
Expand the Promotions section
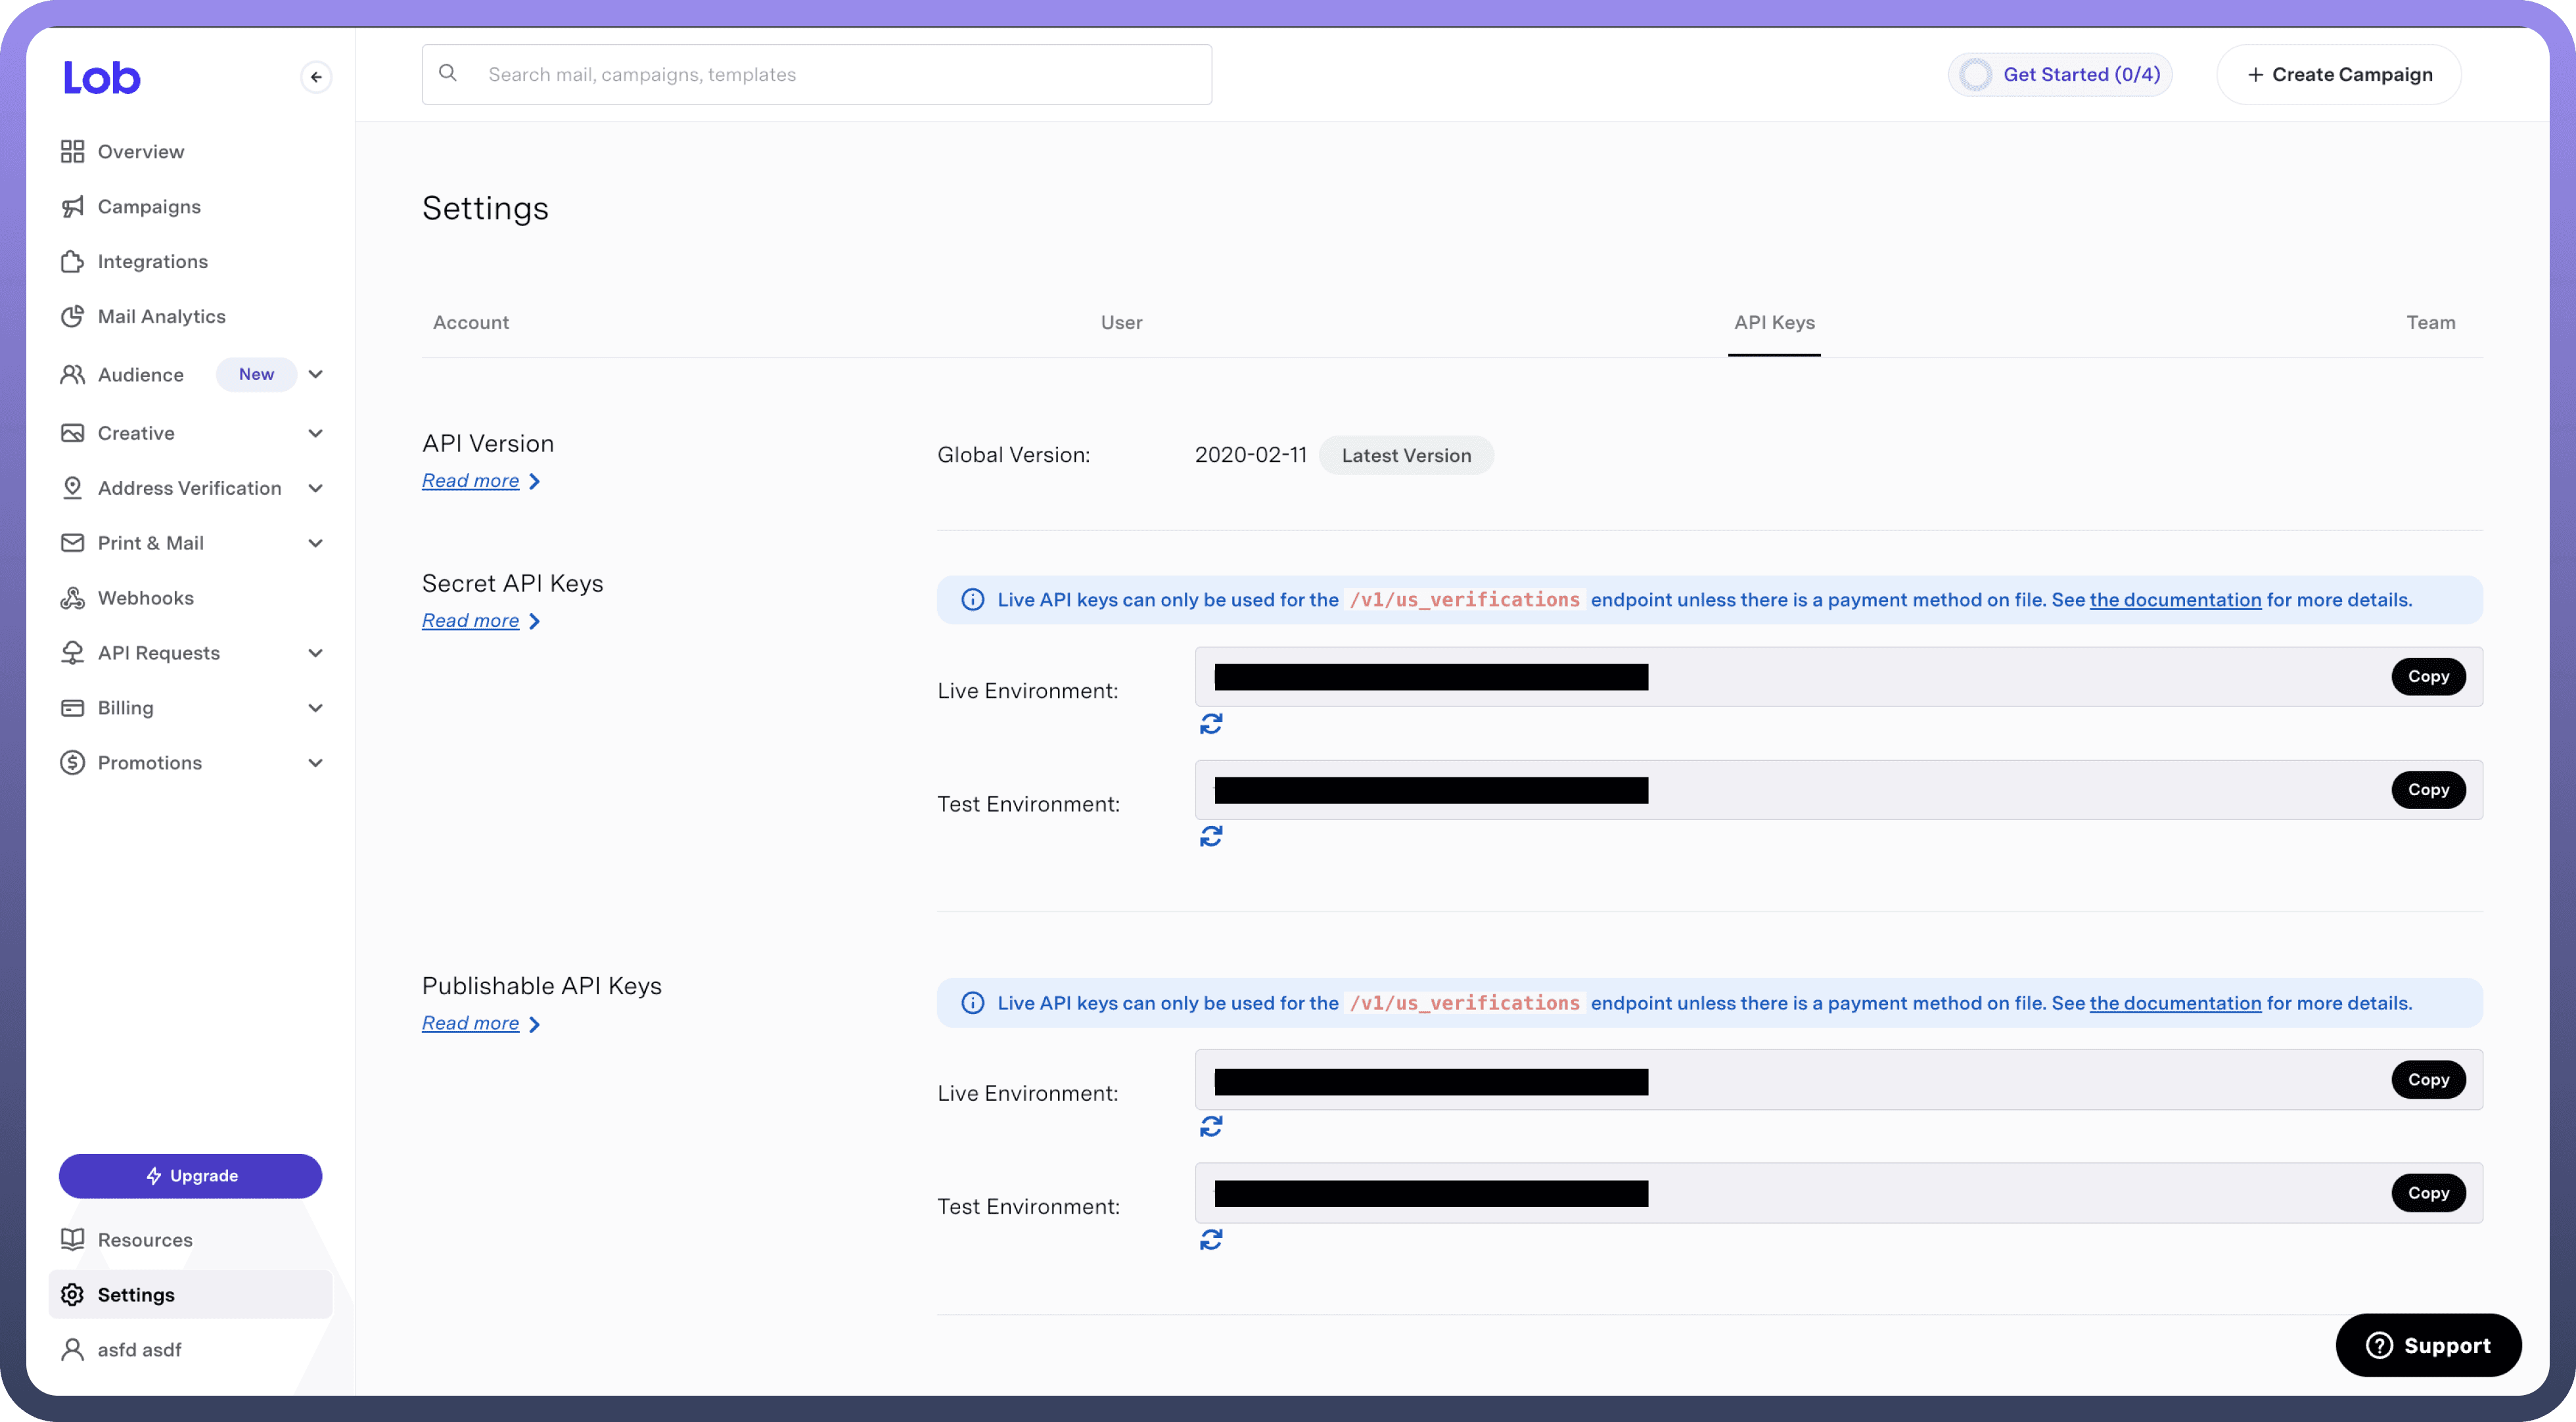click(316, 763)
